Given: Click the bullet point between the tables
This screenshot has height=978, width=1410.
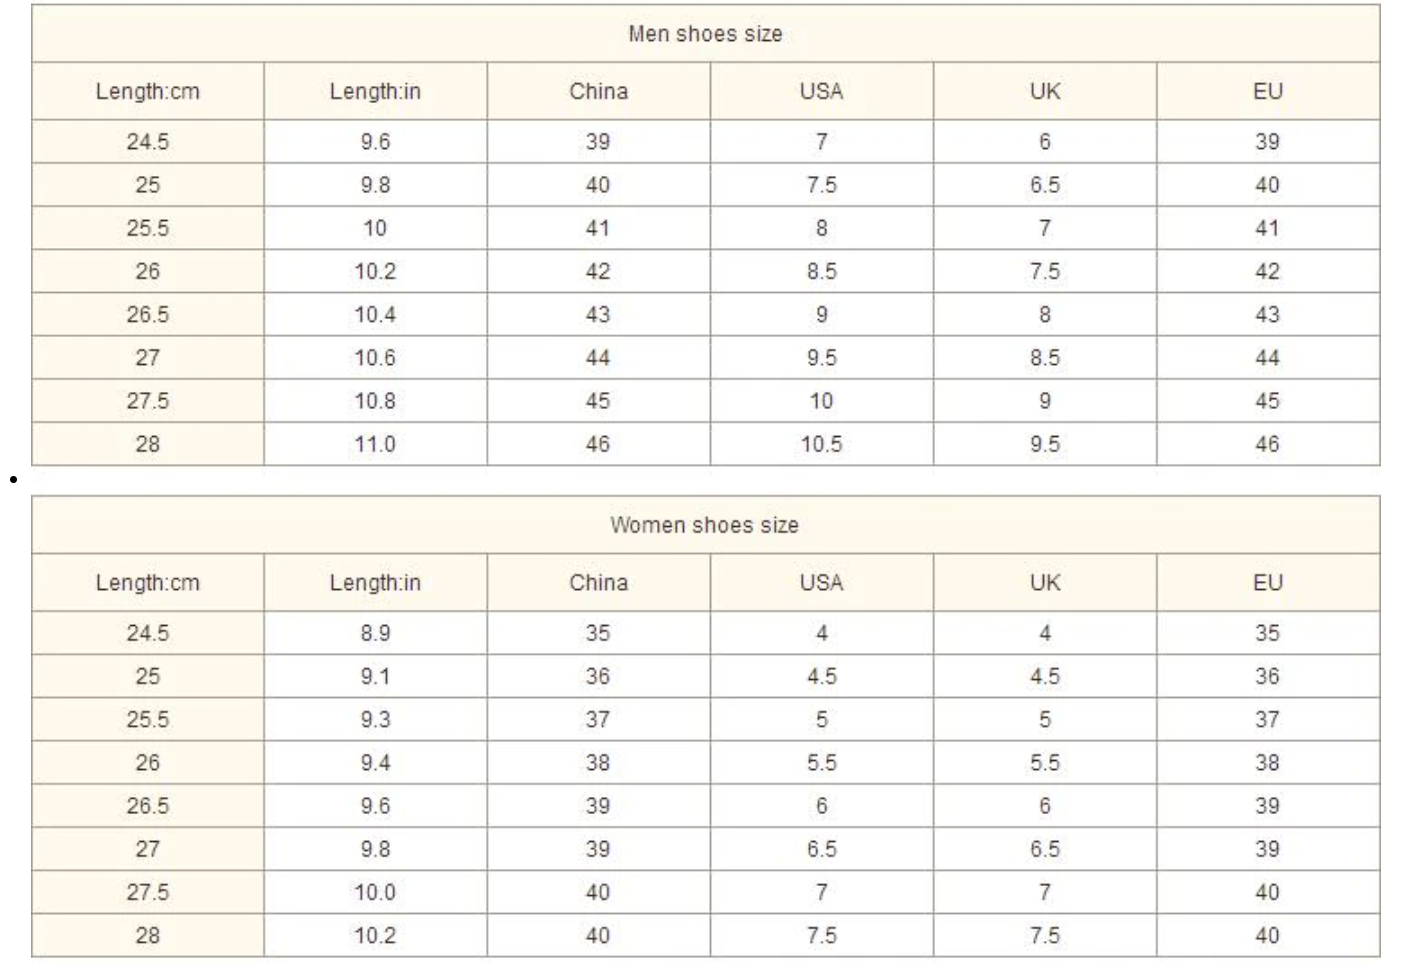Looking at the screenshot, I should pyautogui.click(x=13, y=480).
